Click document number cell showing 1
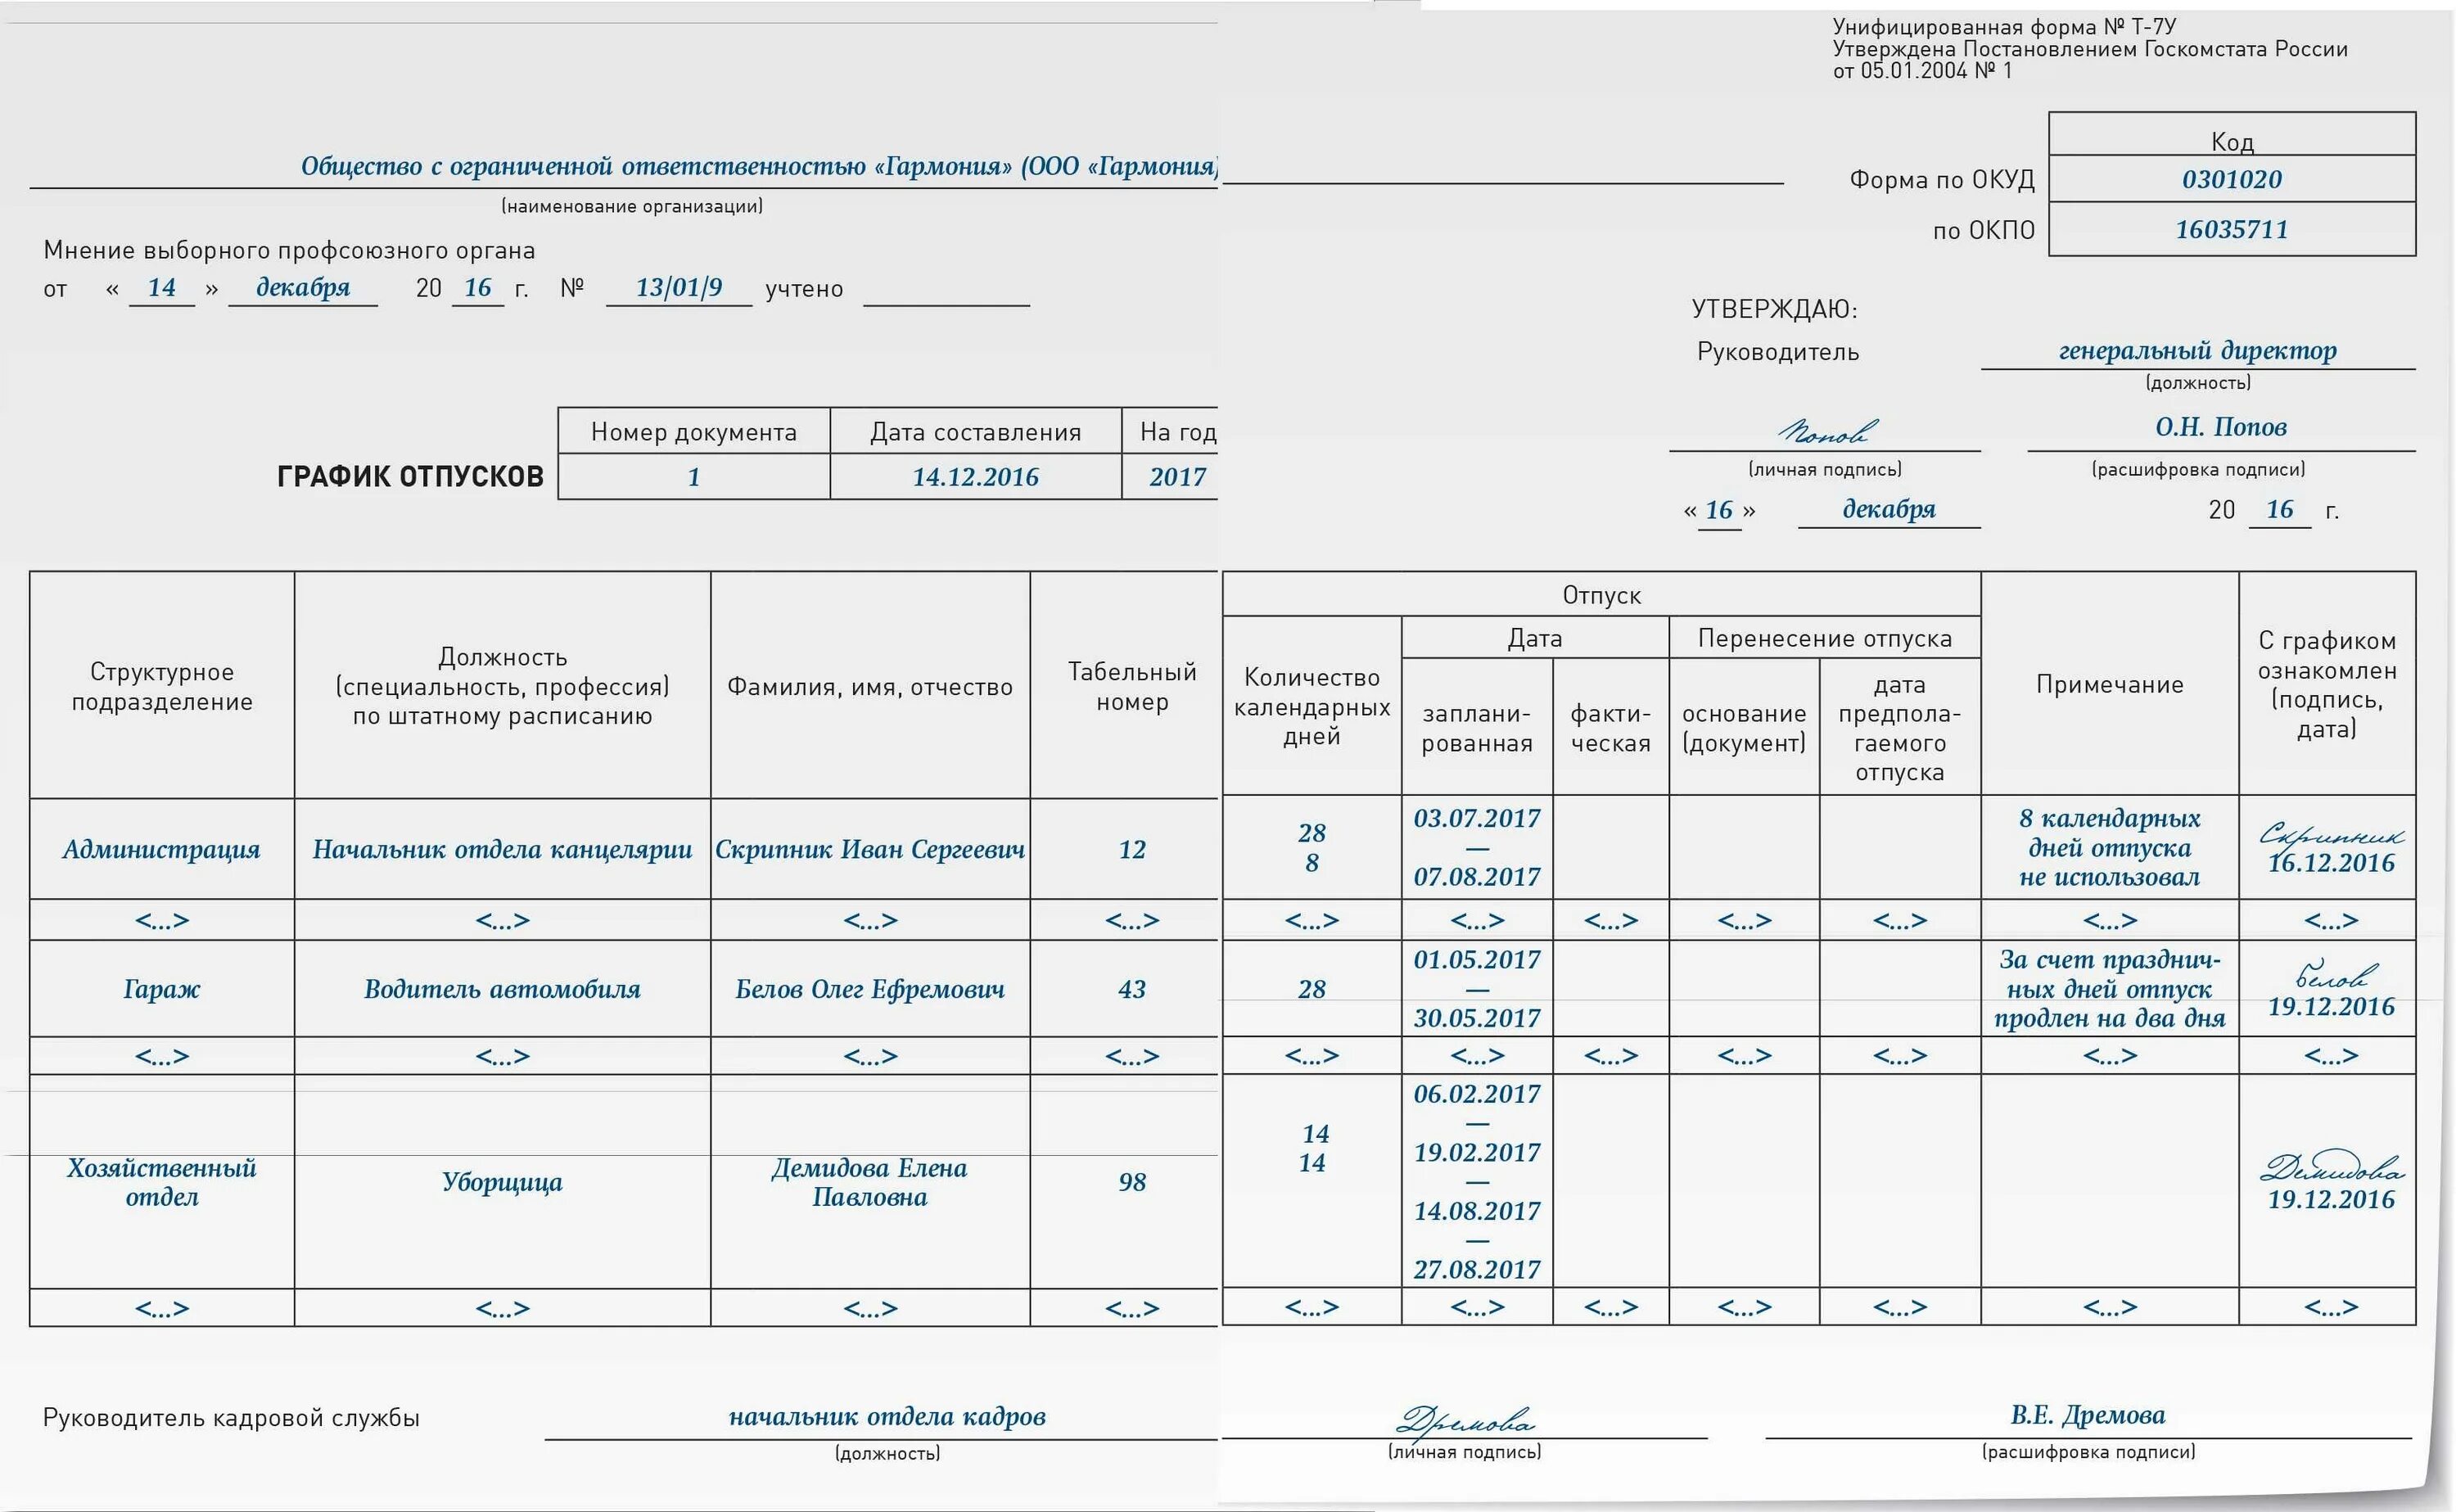Screen dimensions: 2456x1512 tap(693, 477)
